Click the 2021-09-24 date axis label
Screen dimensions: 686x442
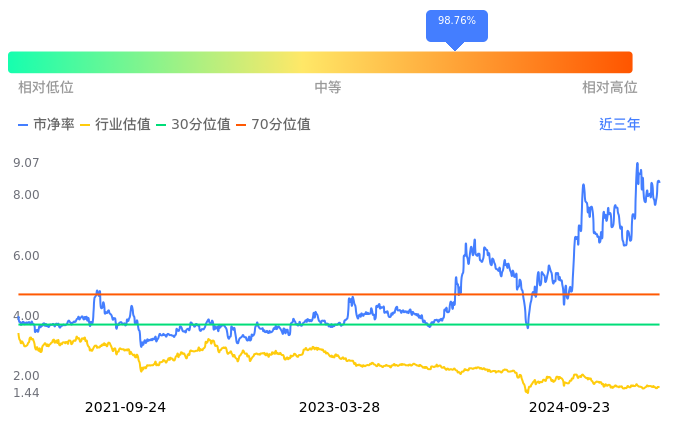(125, 407)
